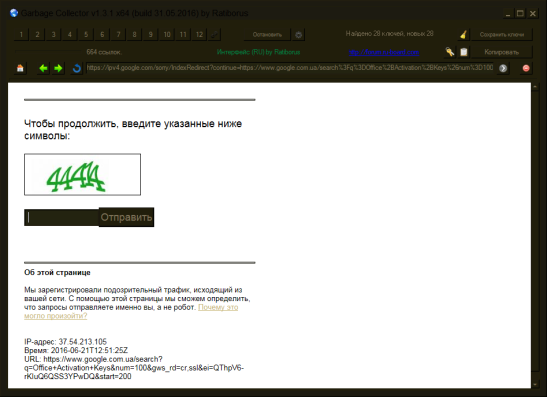
Task: Click the link icon after button 12
Action: click(x=215, y=35)
